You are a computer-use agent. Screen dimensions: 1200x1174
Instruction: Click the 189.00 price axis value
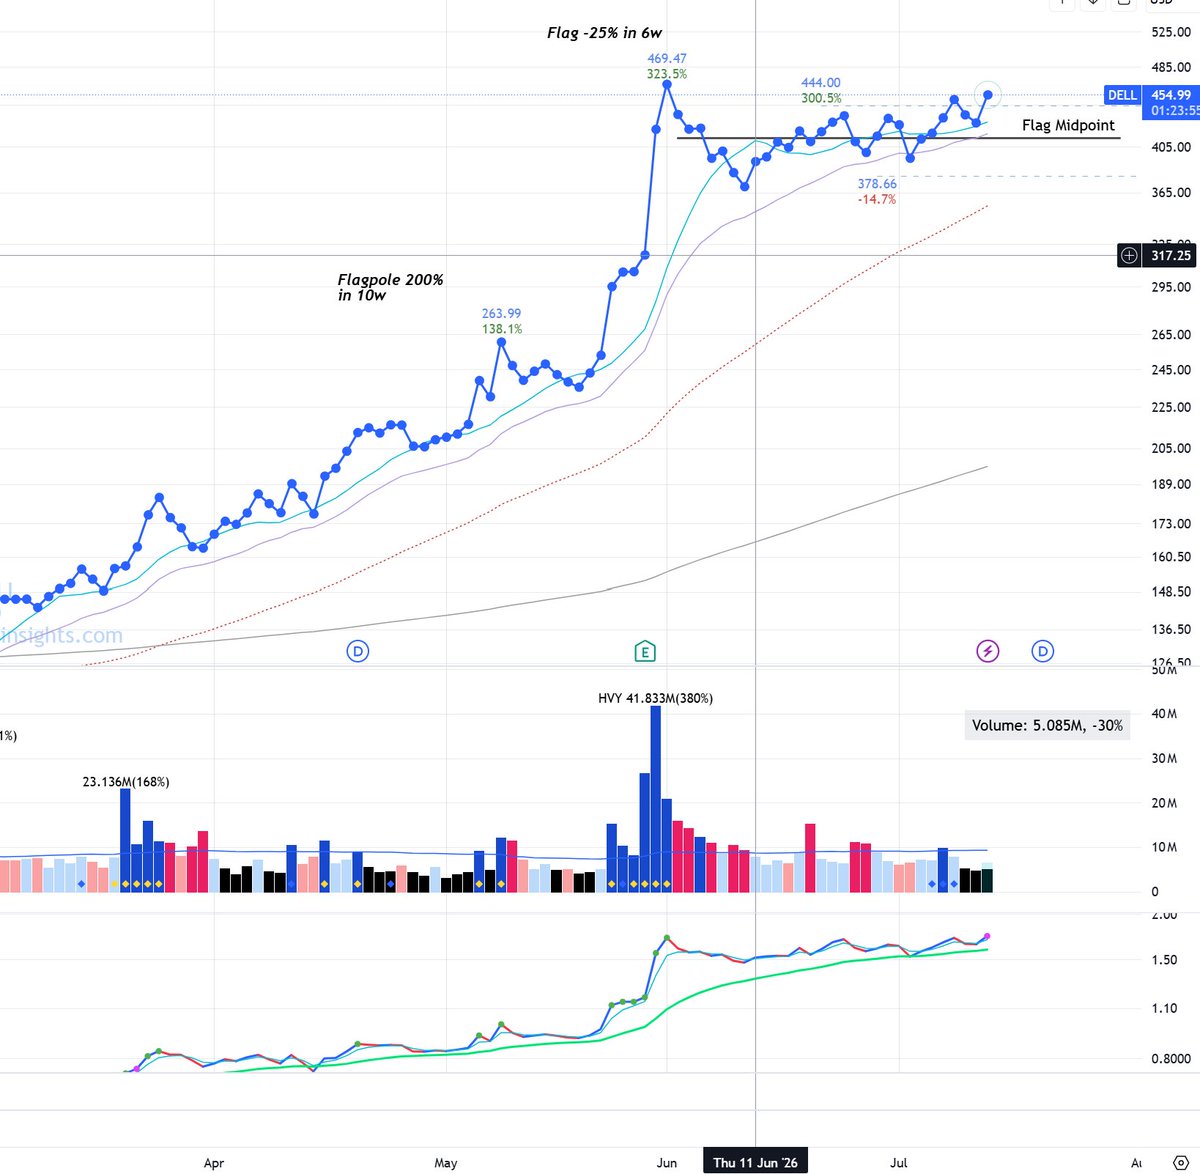tap(1170, 485)
